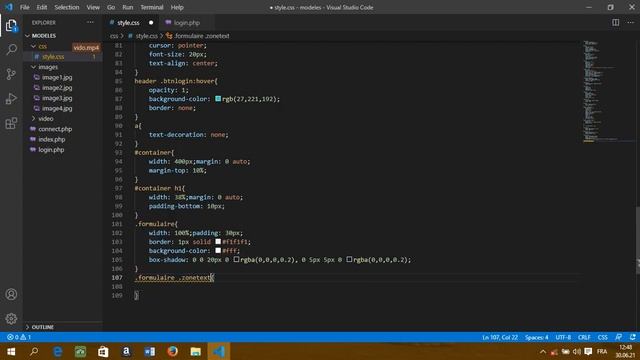Open Windows Start menu

pyautogui.click(x=11, y=351)
